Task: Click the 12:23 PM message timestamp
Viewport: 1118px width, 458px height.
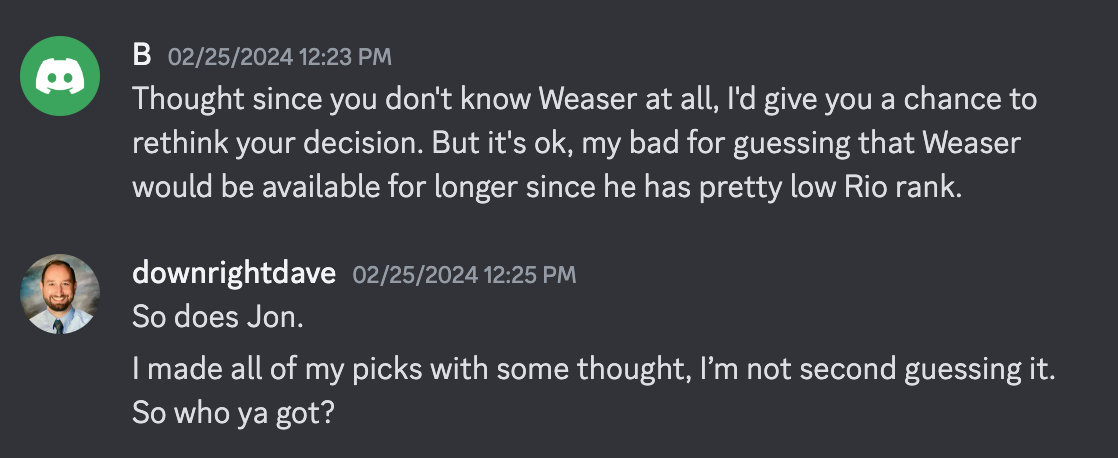Action: (x=280, y=57)
